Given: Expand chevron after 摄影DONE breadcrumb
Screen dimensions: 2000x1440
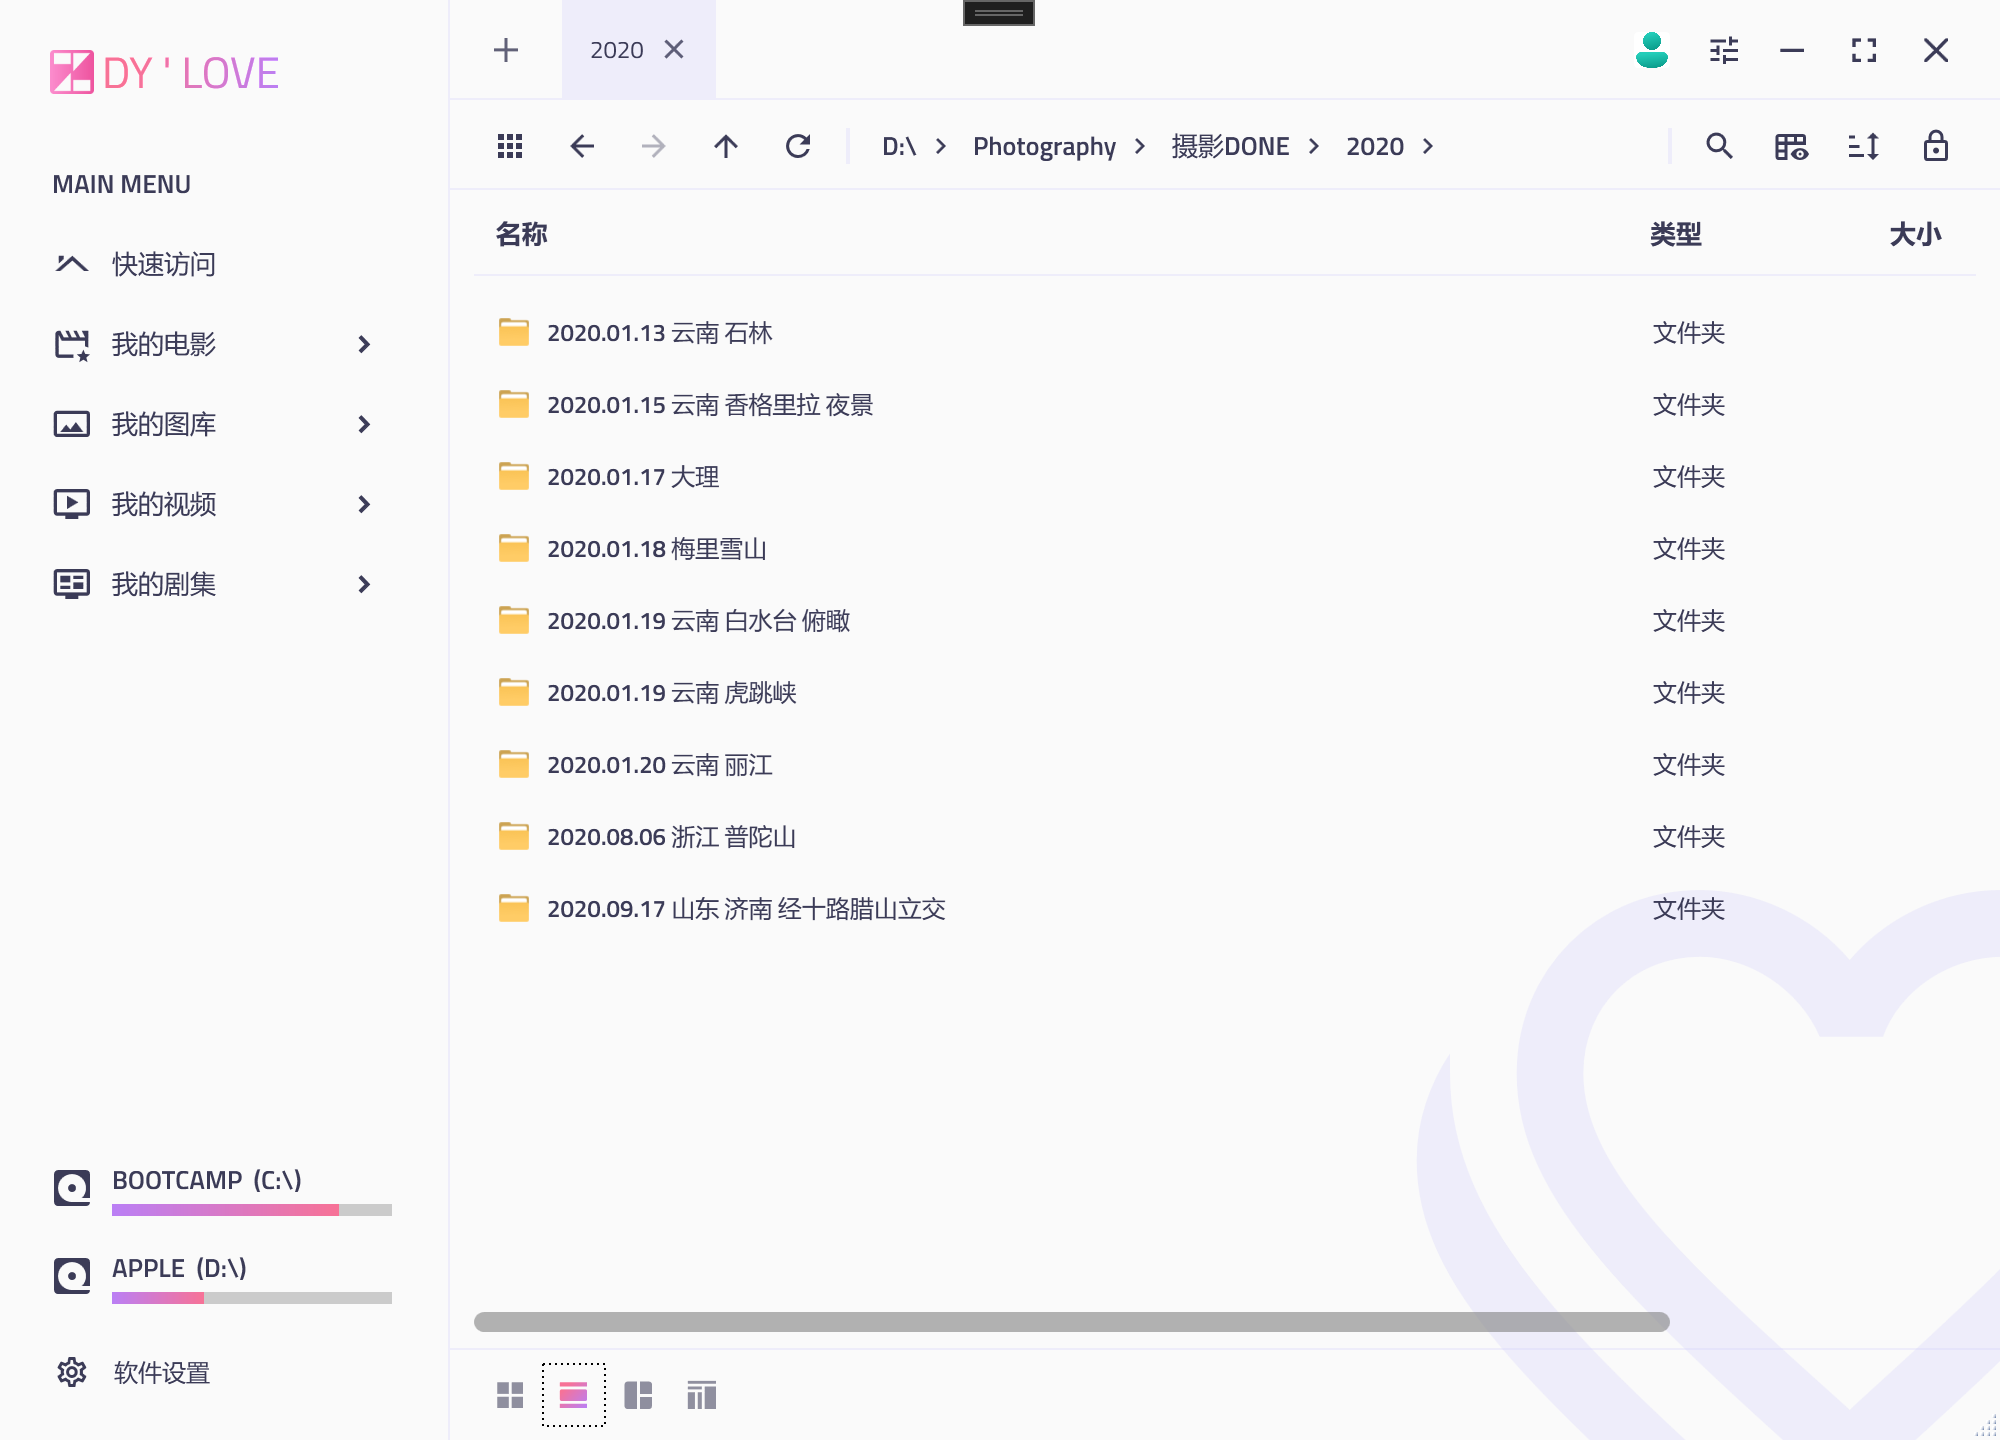Looking at the screenshot, I should tap(1314, 147).
